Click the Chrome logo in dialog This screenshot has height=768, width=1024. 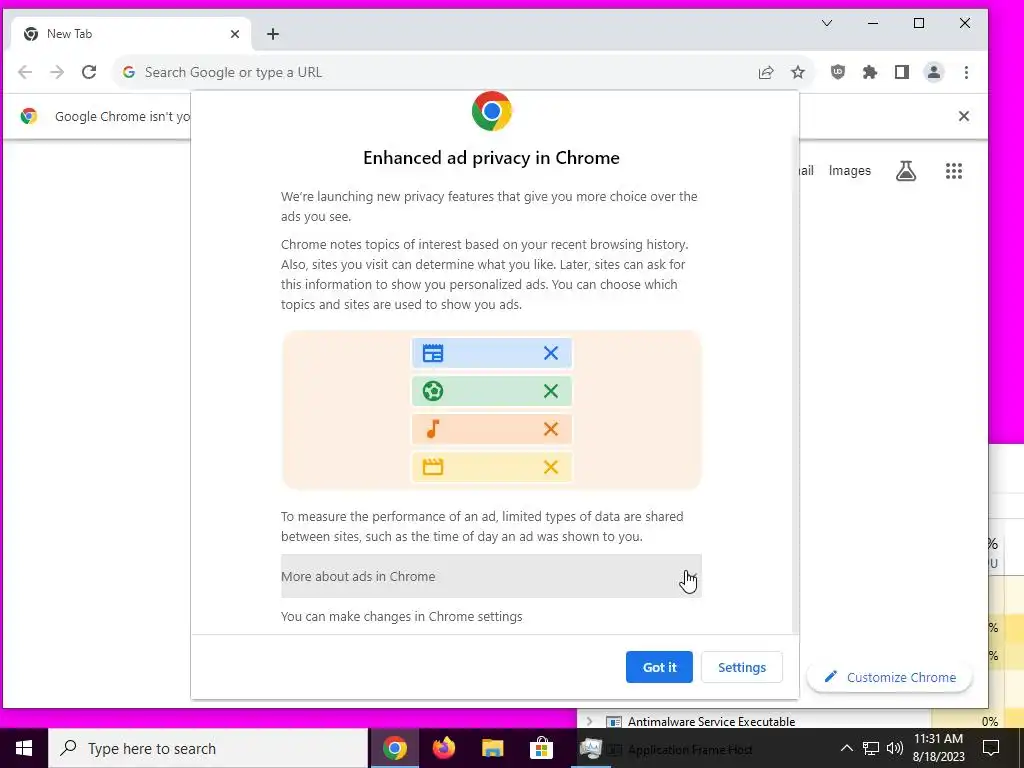click(492, 111)
